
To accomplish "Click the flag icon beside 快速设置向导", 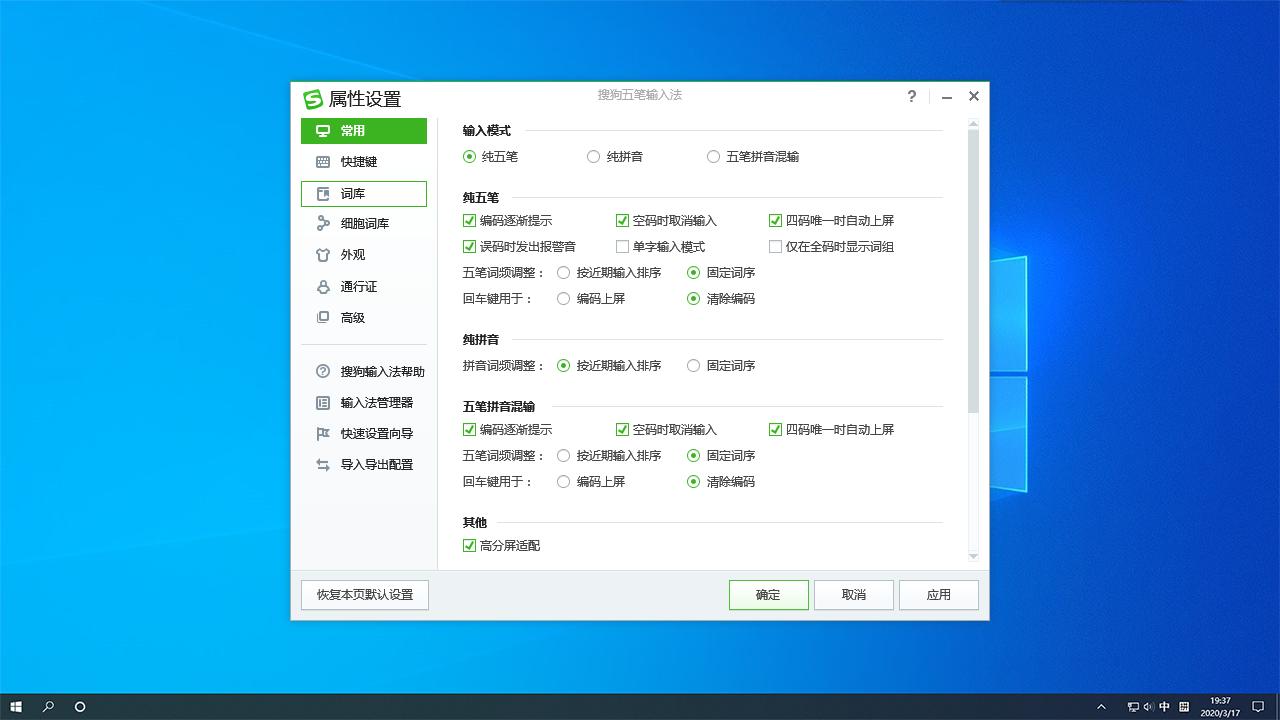I will [x=323, y=434].
